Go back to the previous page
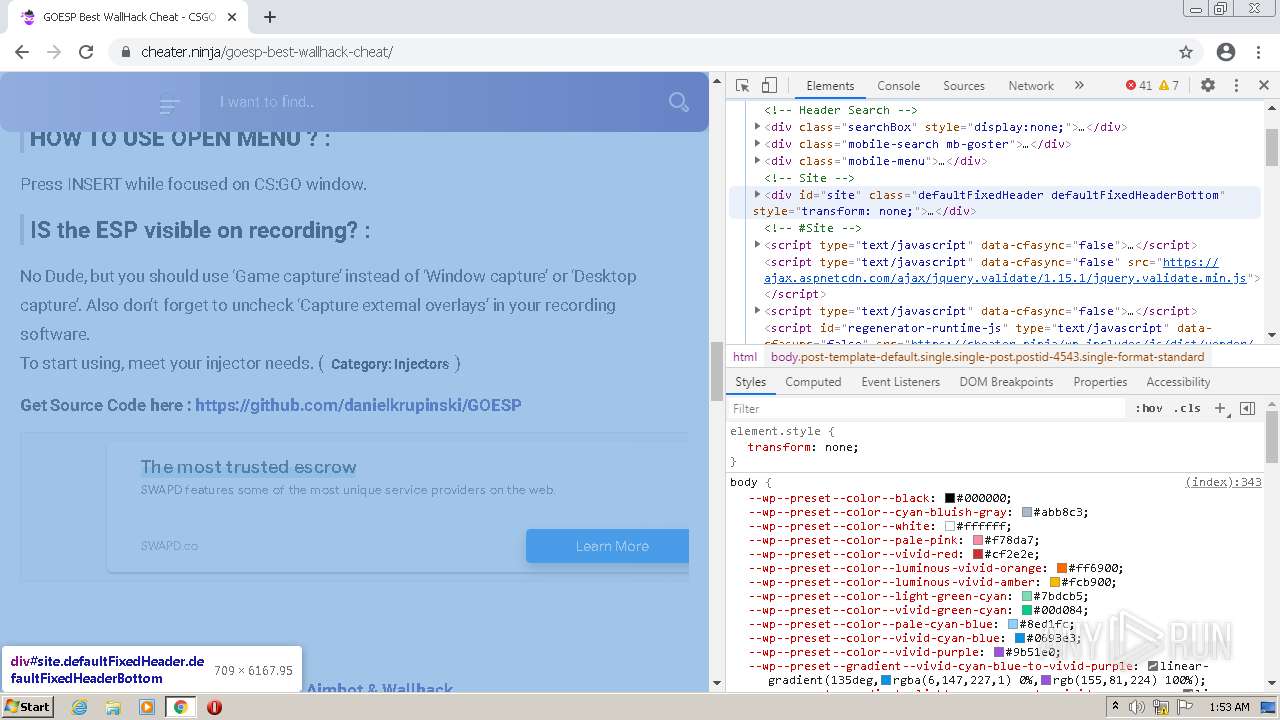Screen dimensions: 1280x720 pyautogui.click(x=22, y=52)
